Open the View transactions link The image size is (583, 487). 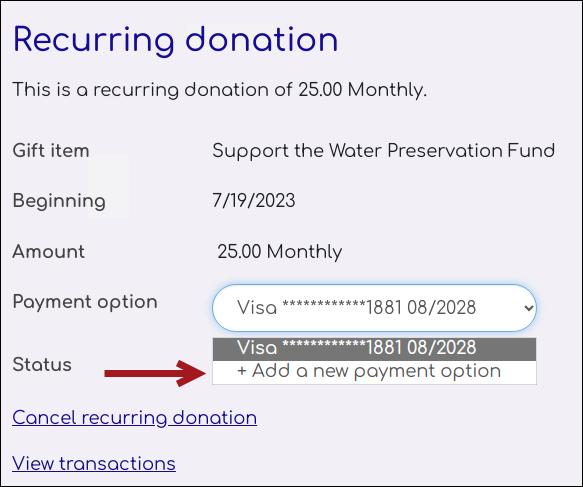[94, 464]
